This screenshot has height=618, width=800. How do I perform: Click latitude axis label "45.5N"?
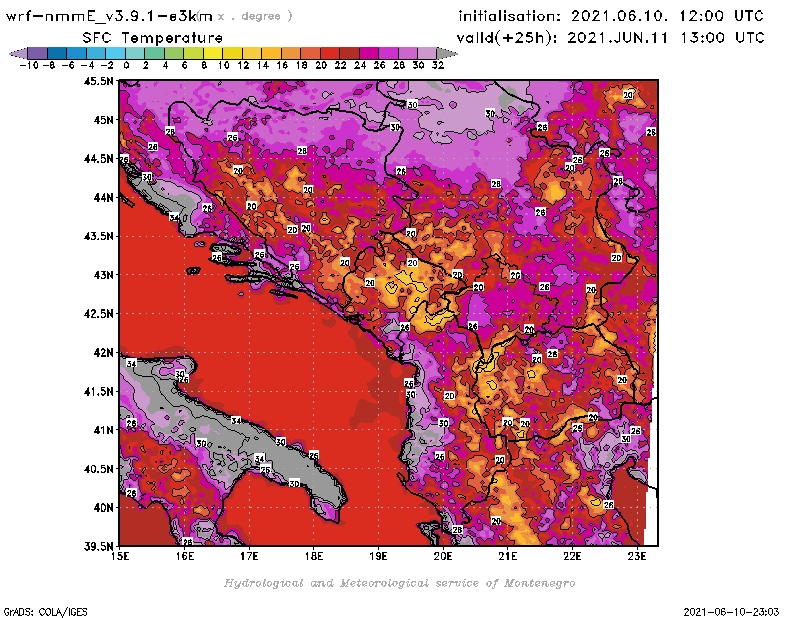98,81
